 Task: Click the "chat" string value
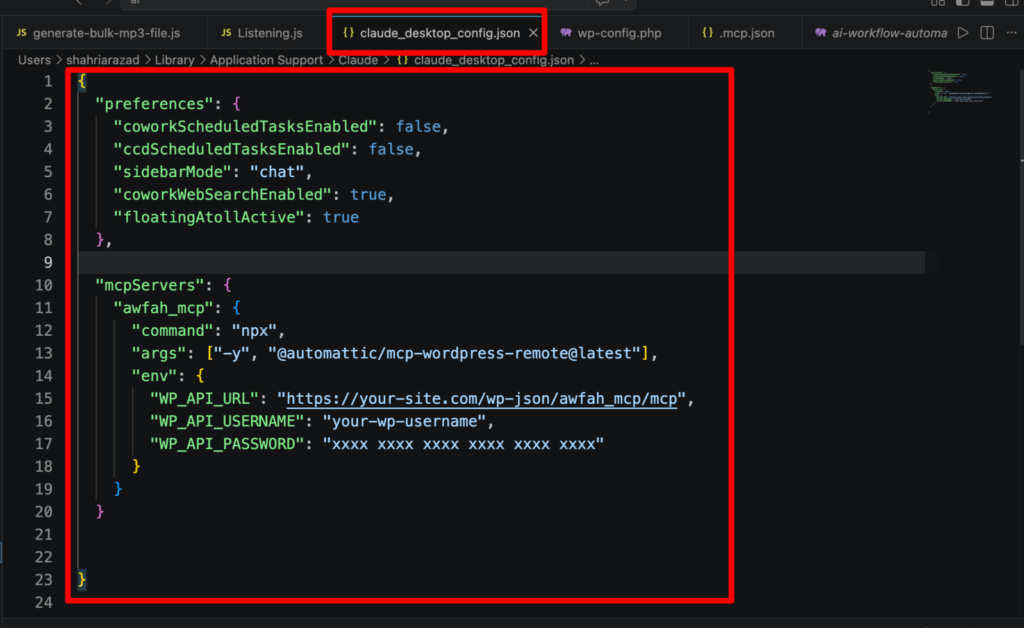point(277,172)
